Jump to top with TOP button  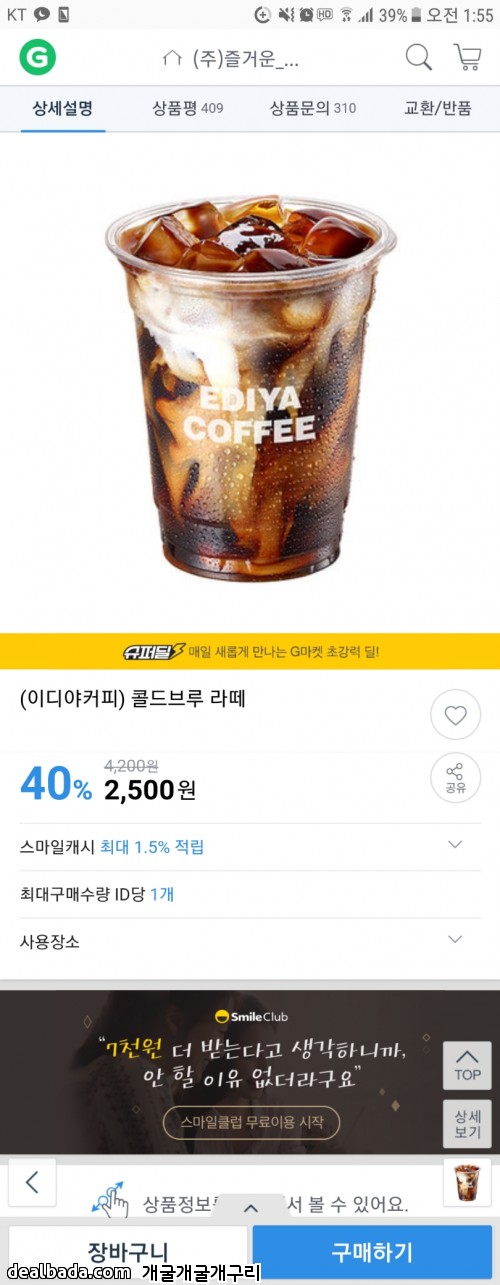[x=467, y=1065]
